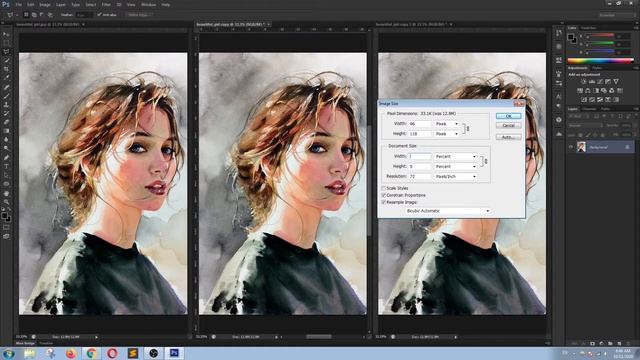
Task: Select the Crop tool
Action: click(x=6, y=69)
